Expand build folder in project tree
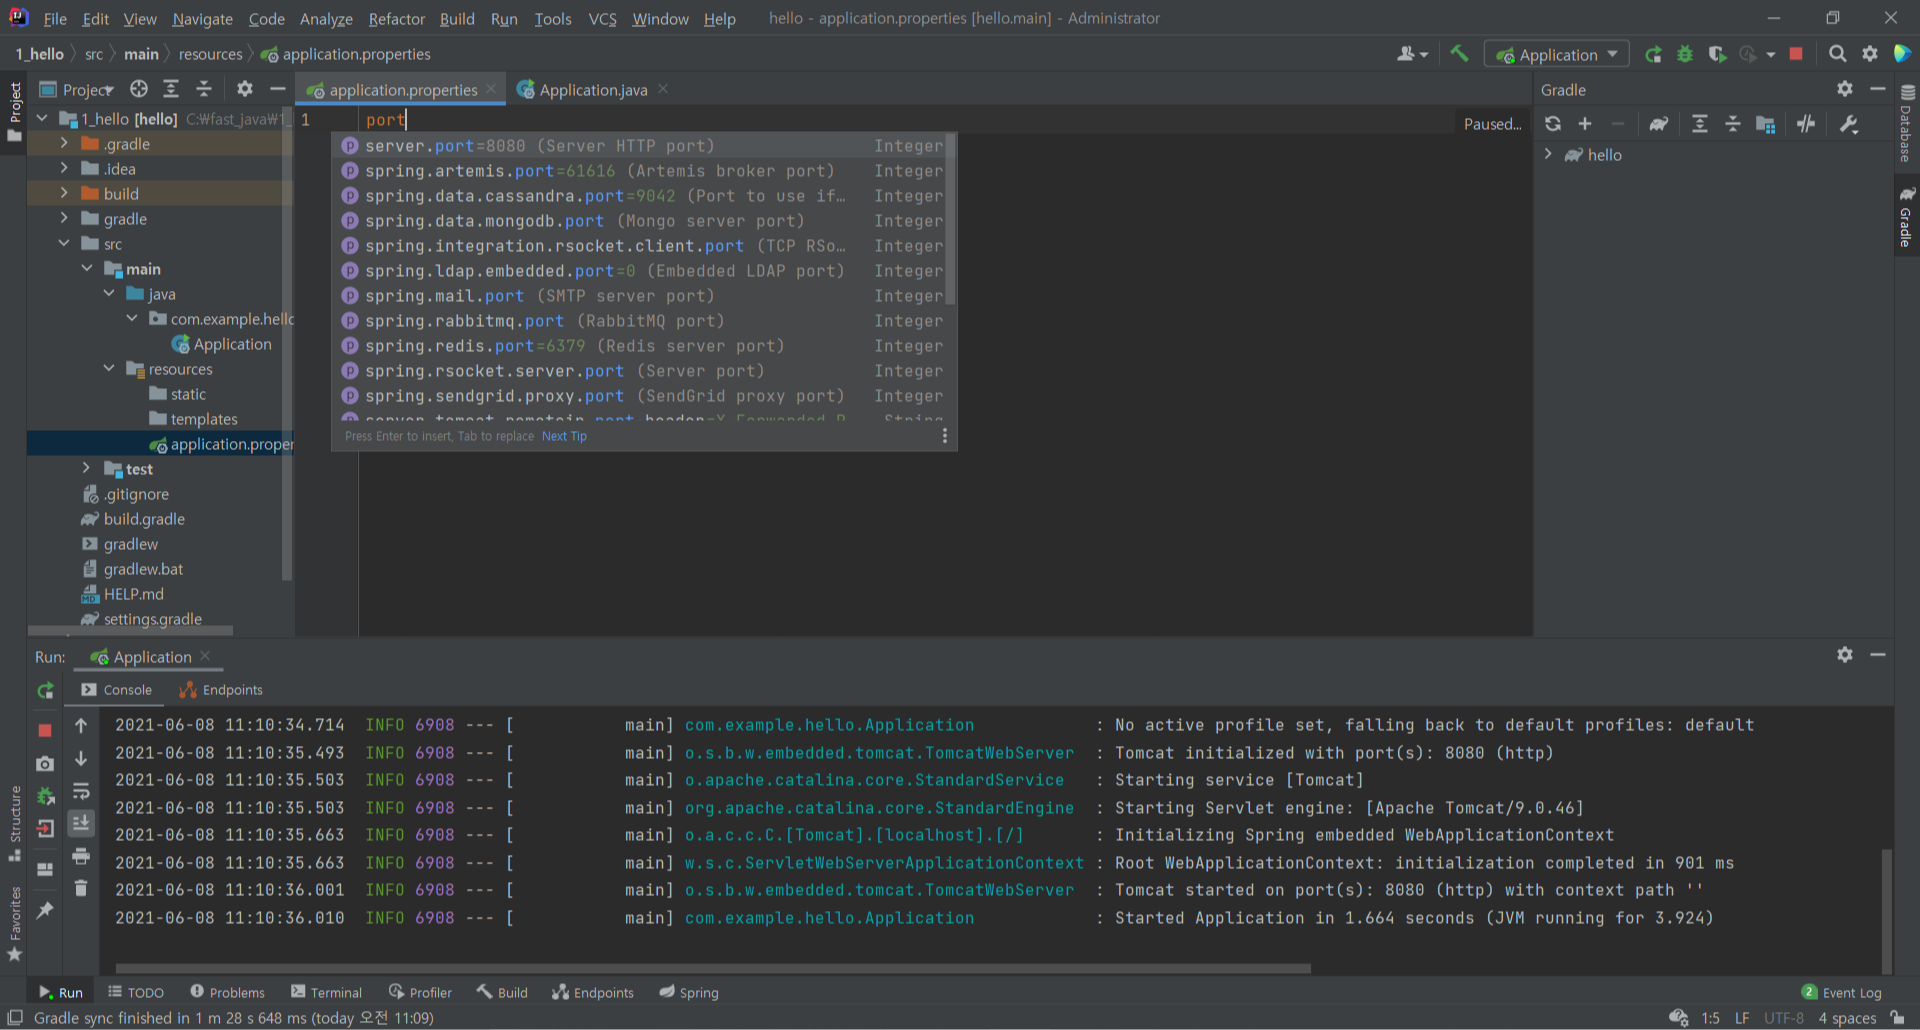This screenshot has width=1920, height=1030. (64, 193)
